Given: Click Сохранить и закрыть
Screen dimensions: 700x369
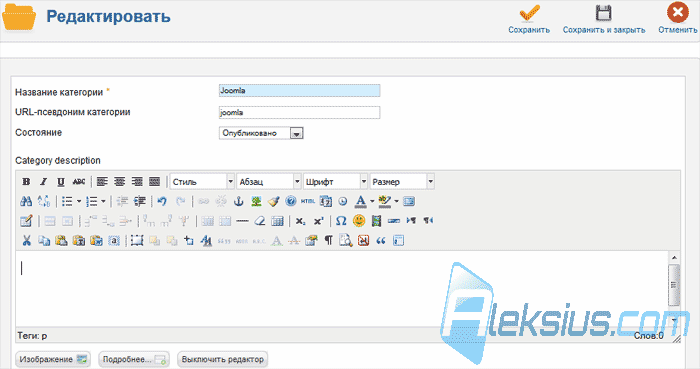Looking at the screenshot, I should (604, 19).
